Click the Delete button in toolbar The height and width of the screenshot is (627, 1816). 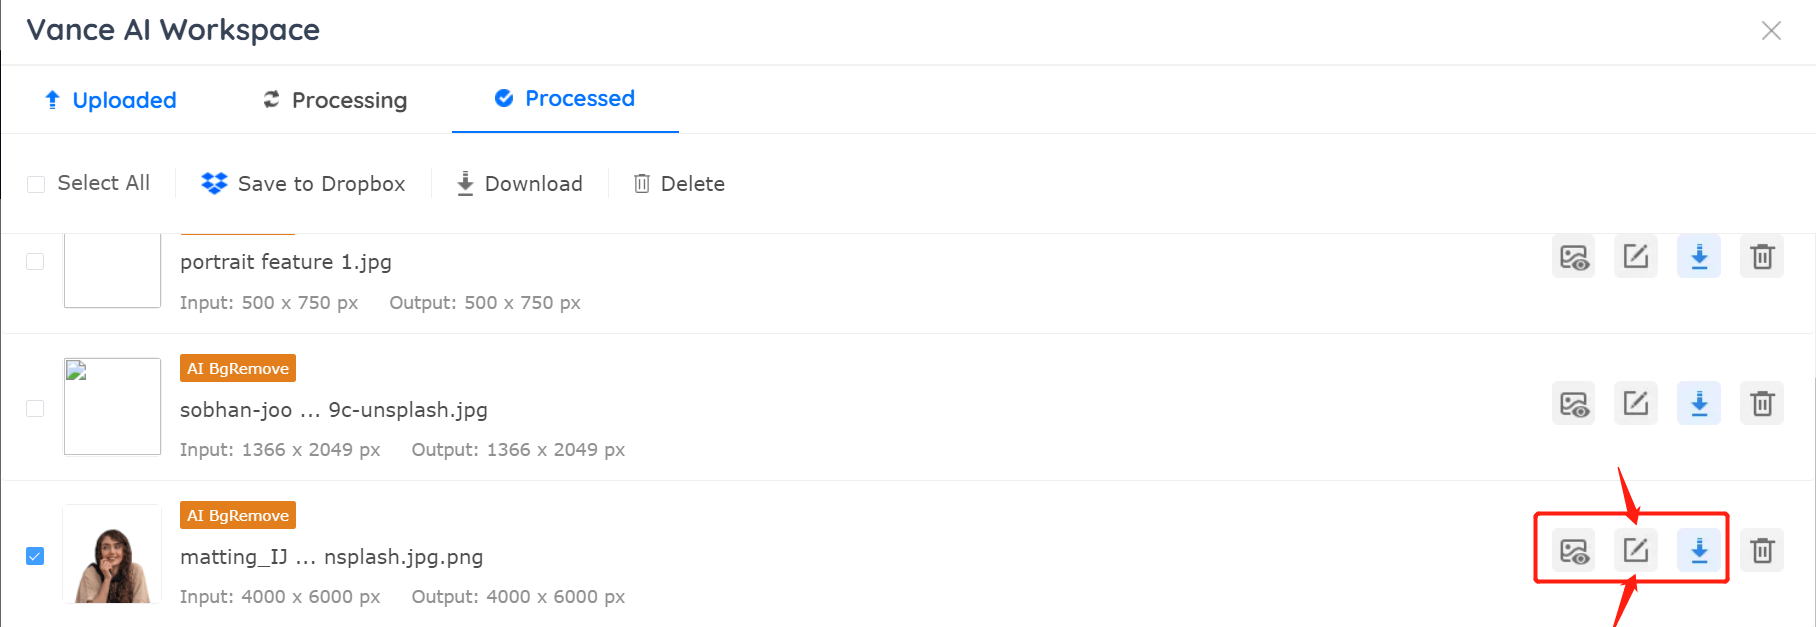679,184
